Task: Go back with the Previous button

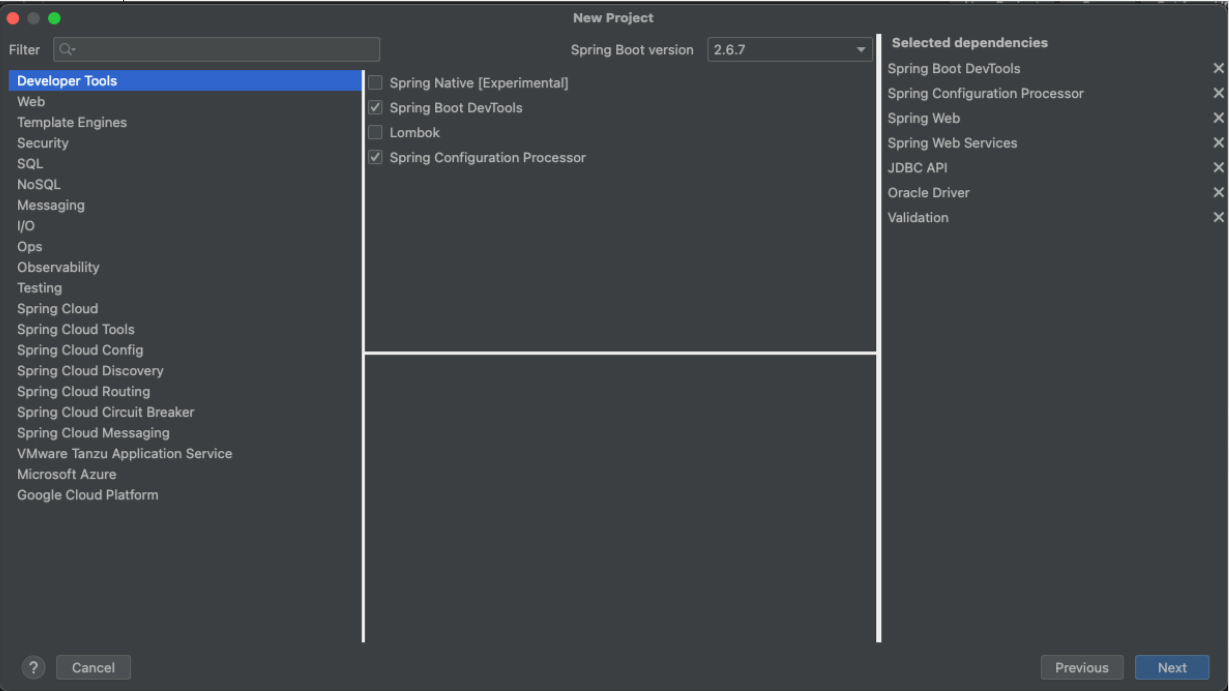Action: tap(1084, 667)
